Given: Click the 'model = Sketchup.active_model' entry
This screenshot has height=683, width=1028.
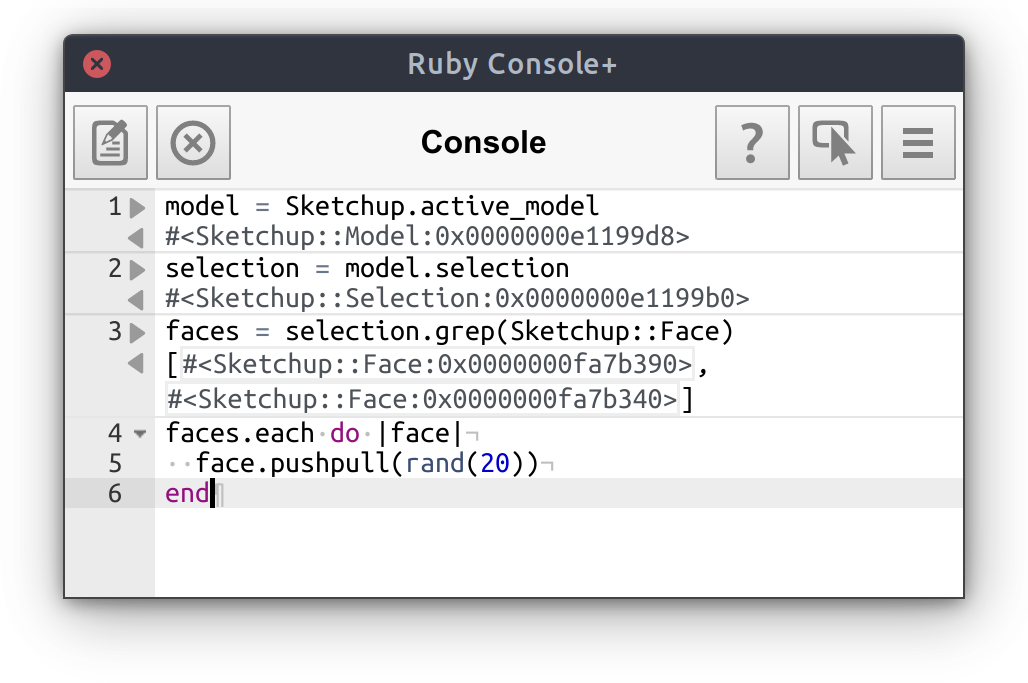Looking at the screenshot, I should [x=382, y=207].
